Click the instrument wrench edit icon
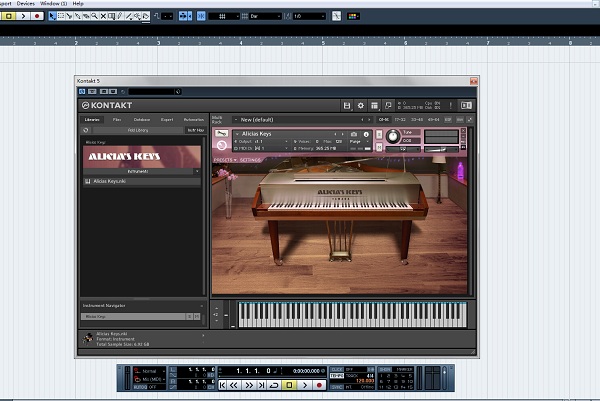The image size is (600, 401). tap(221, 134)
